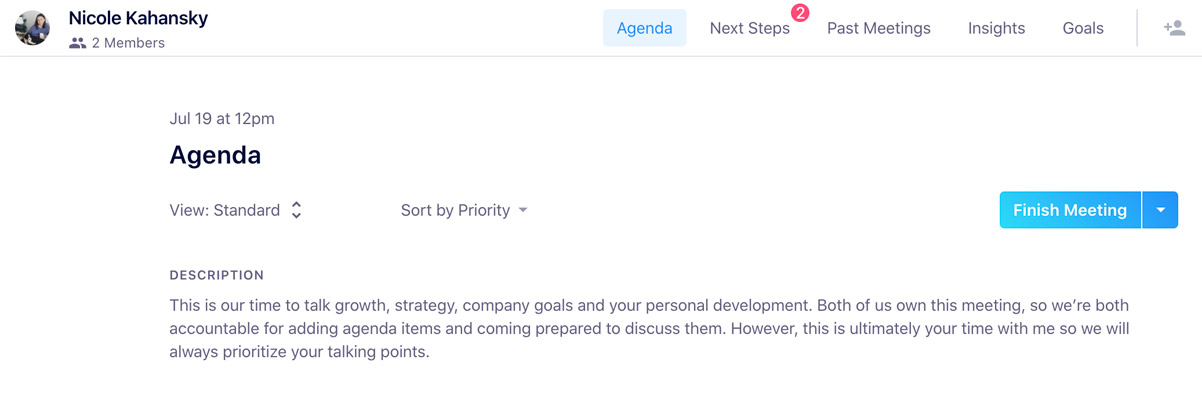Click the Nicole Kahansky name heading
Image resolution: width=1202 pixels, height=394 pixels.
point(138,18)
